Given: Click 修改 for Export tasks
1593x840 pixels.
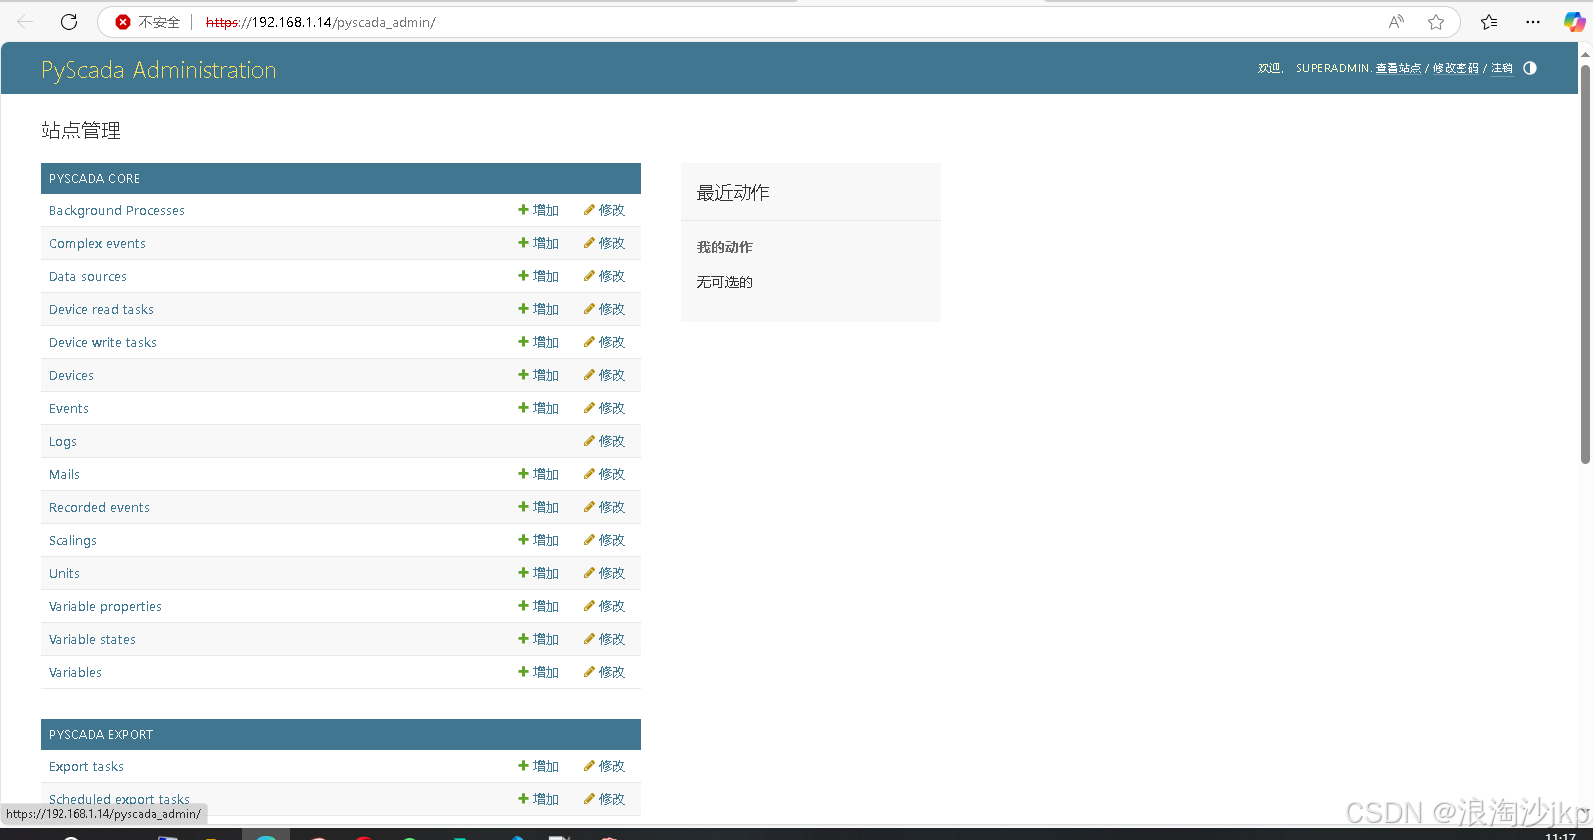Looking at the screenshot, I should [x=604, y=766].
